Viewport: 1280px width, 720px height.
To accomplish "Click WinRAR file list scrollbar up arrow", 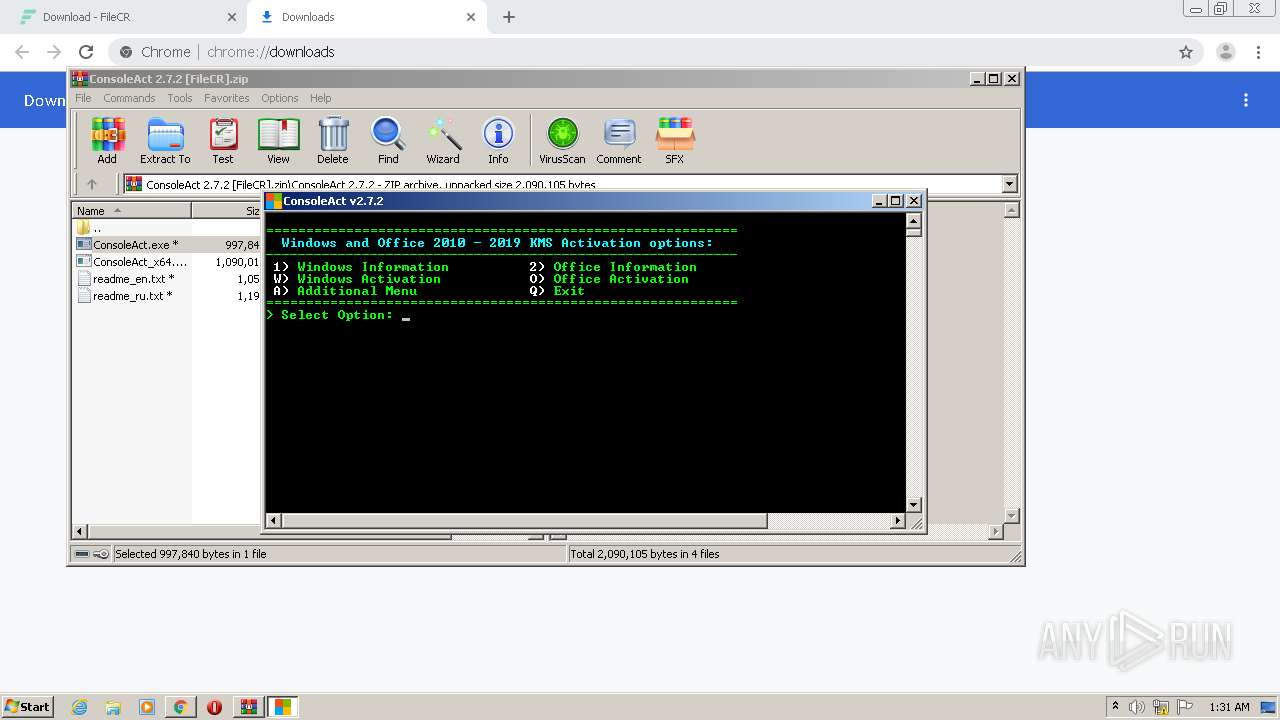I will (x=1011, y=210).
